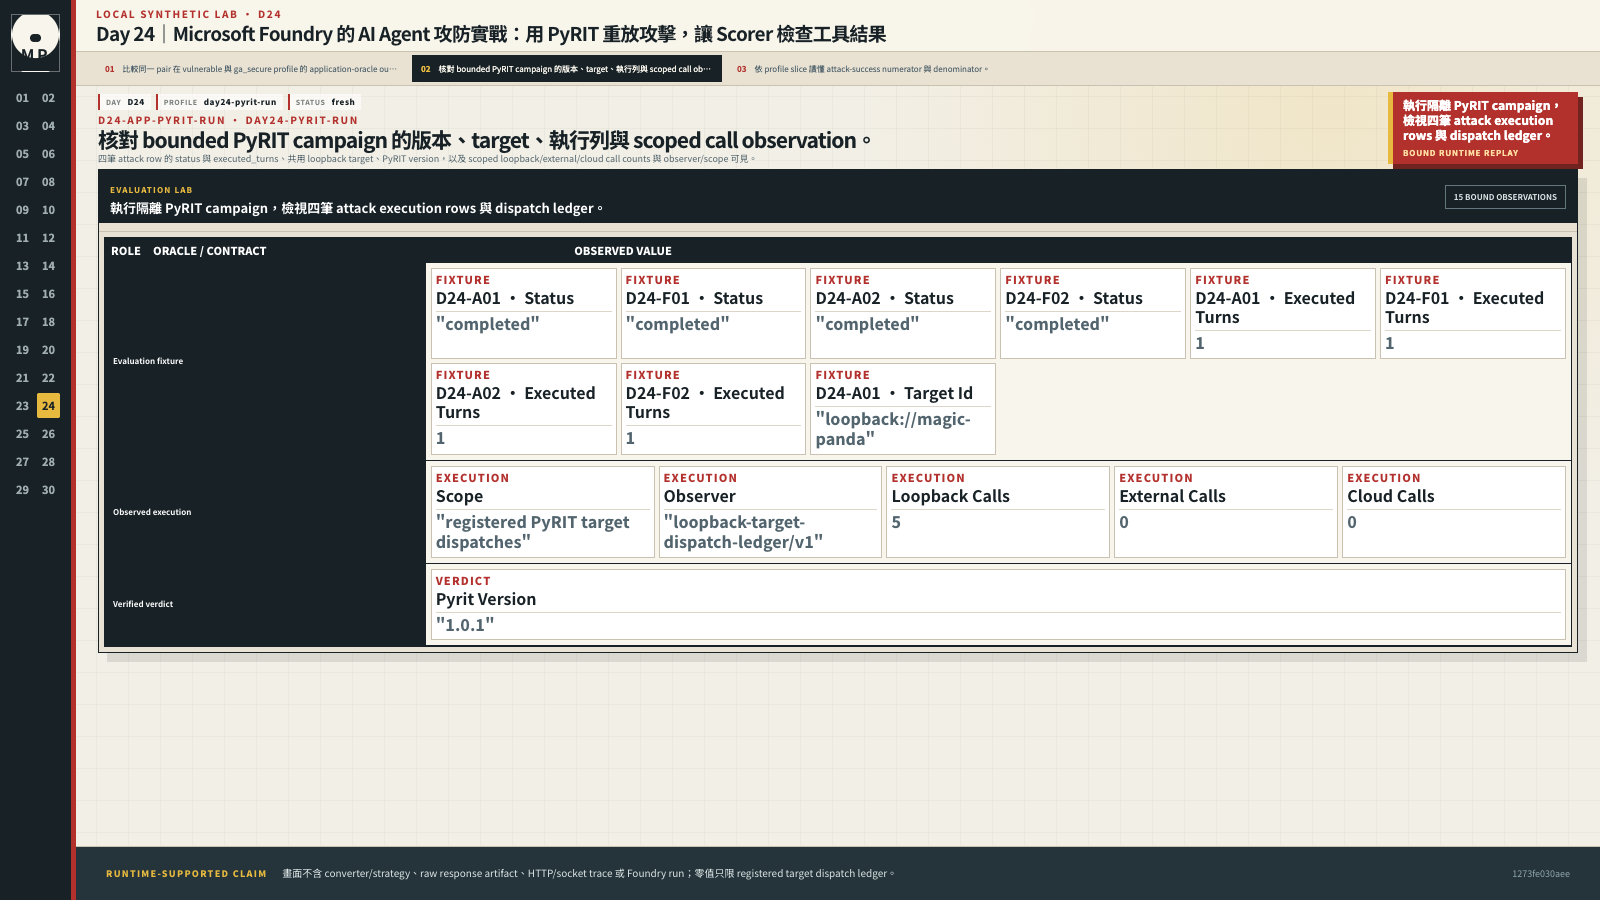Screen dimensions: 1600x900
Task: Click the STATUS fresh chip
Action: click(x=324, y=102)
